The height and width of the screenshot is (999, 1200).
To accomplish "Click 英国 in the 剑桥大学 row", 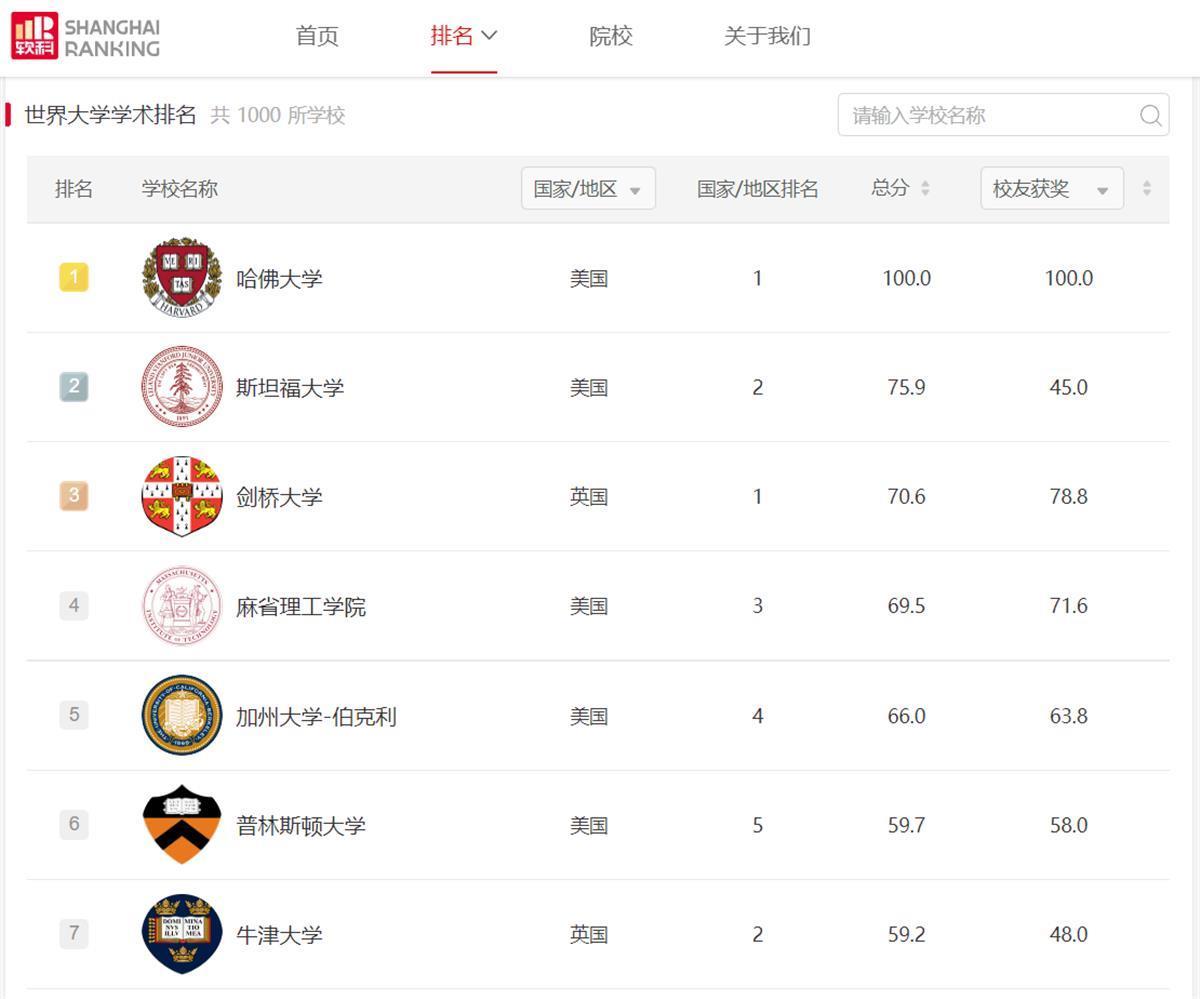I will 589,497.
